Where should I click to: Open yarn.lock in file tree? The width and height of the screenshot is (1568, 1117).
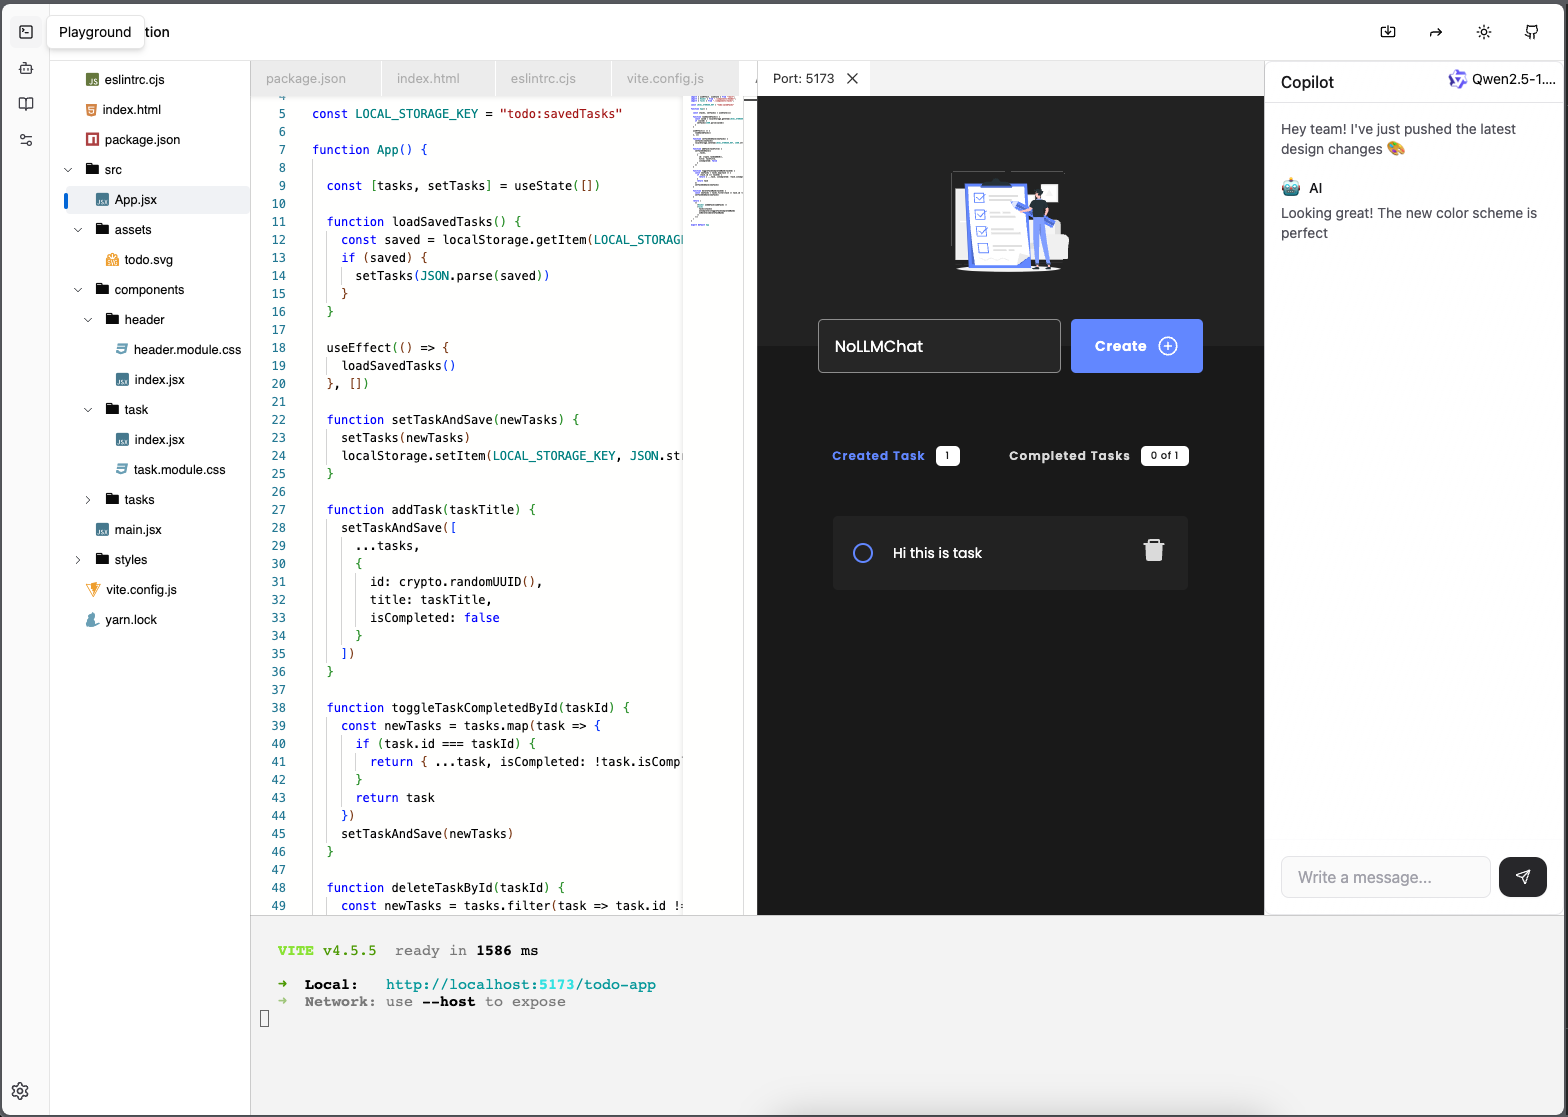[x=131, y=620]
